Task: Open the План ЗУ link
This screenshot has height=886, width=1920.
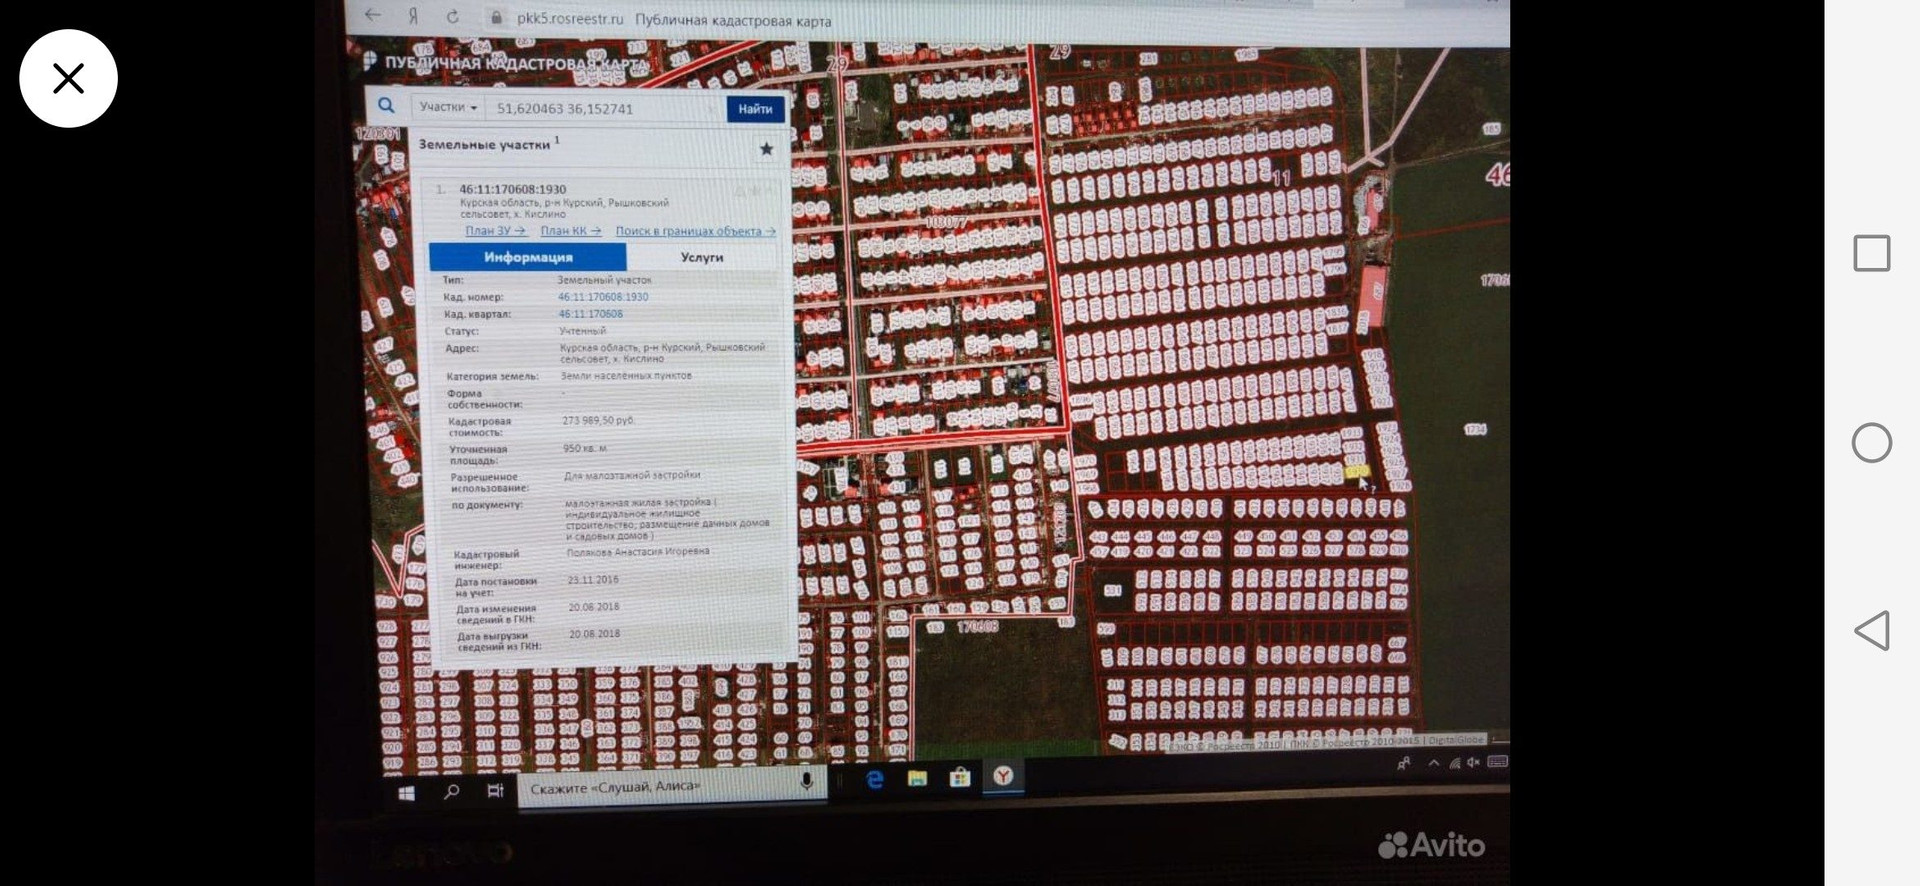Action: 495,231
